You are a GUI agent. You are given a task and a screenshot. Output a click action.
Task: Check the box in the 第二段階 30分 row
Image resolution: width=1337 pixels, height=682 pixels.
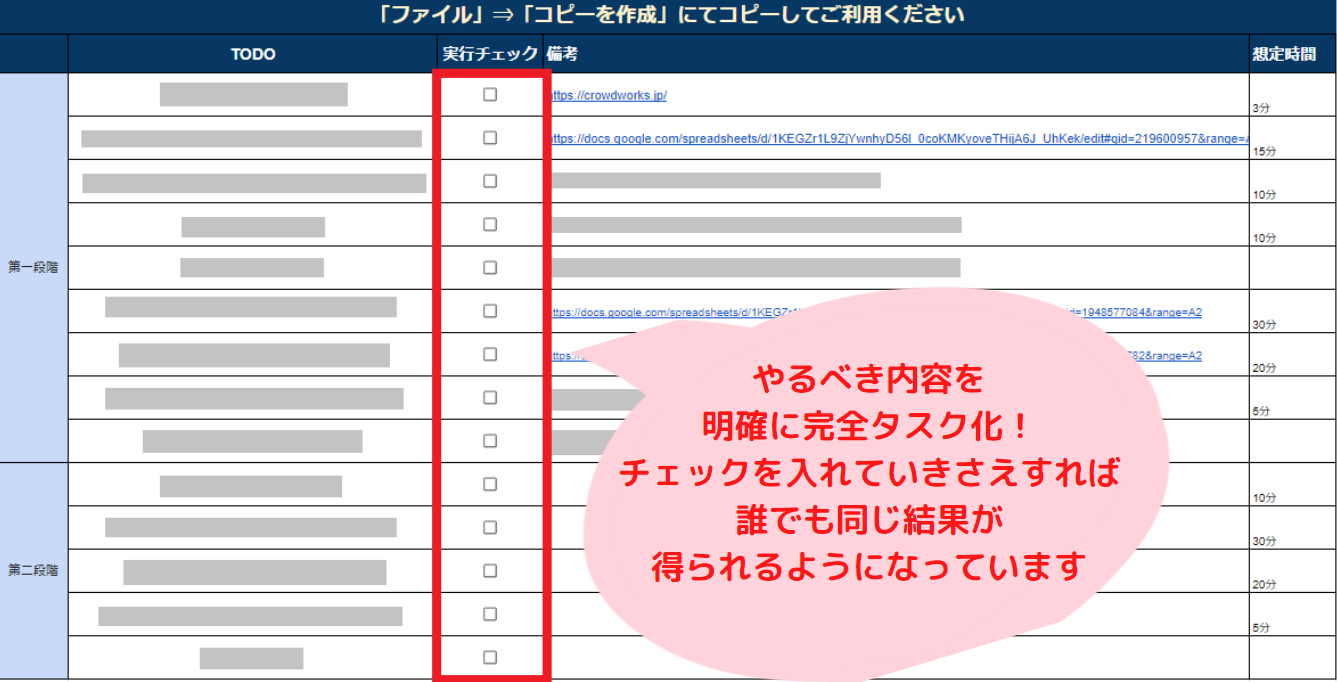click(x=490, y=527)
